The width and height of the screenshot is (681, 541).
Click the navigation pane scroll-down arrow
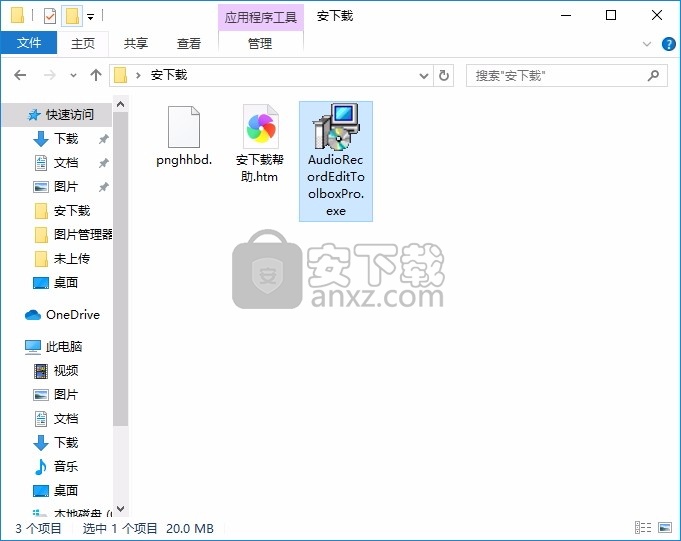(x=121, y=508)
